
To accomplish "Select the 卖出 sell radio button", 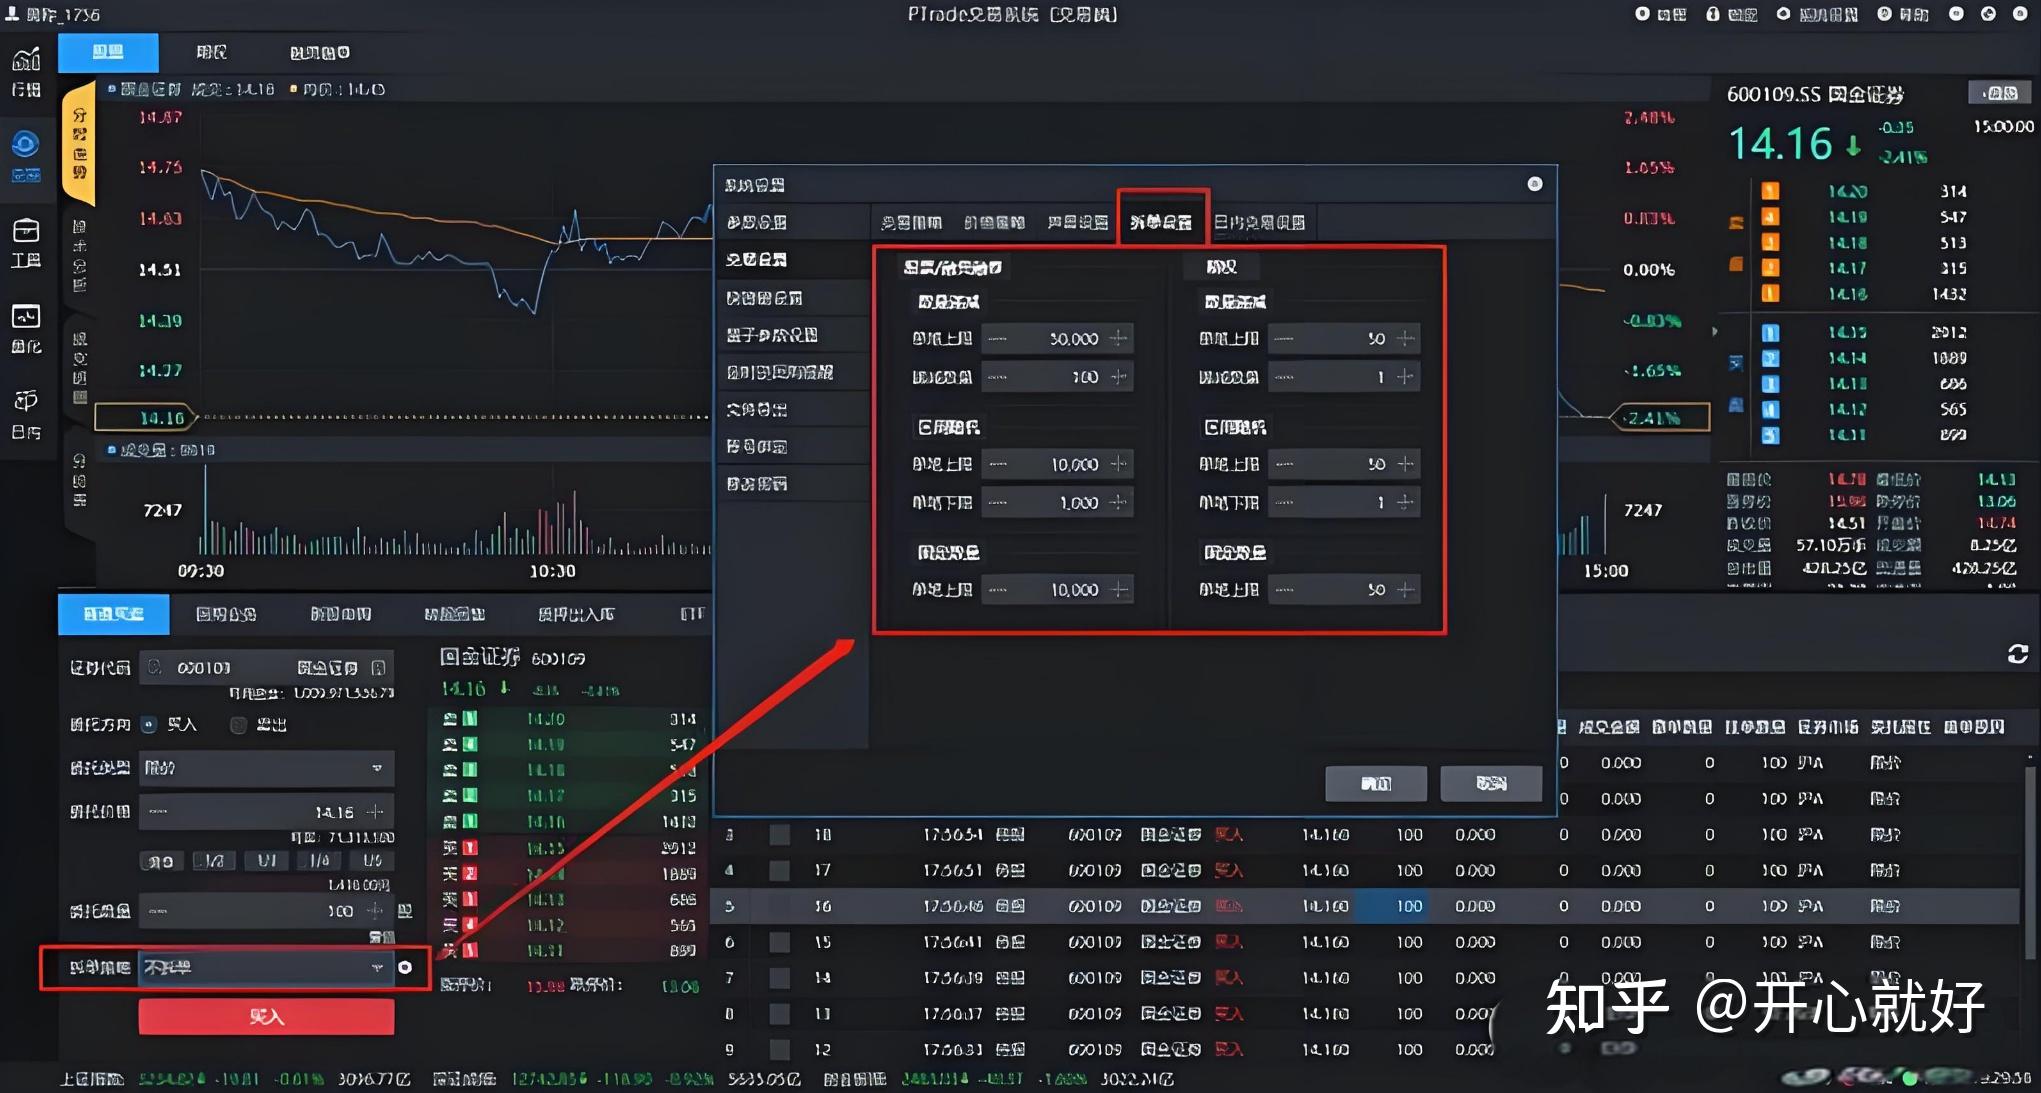I will pos(238,725).
